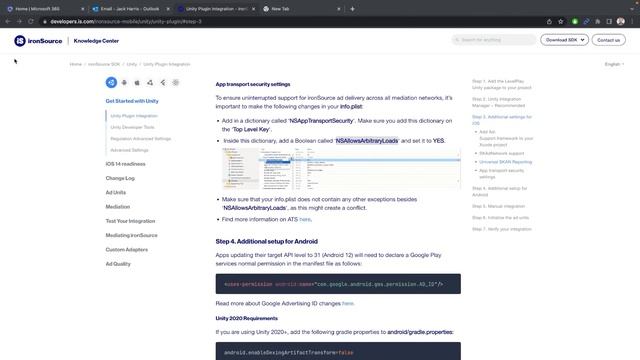Viewport: 640px width, 360px height.
Task: Close the New Tab tab
Action: point(338,9)
